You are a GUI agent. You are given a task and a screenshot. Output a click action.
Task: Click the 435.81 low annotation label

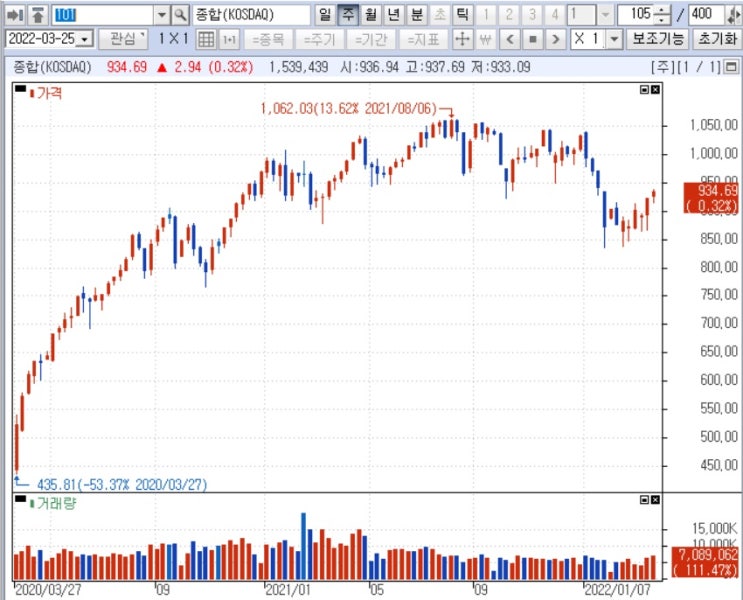(x=122, y=485)
